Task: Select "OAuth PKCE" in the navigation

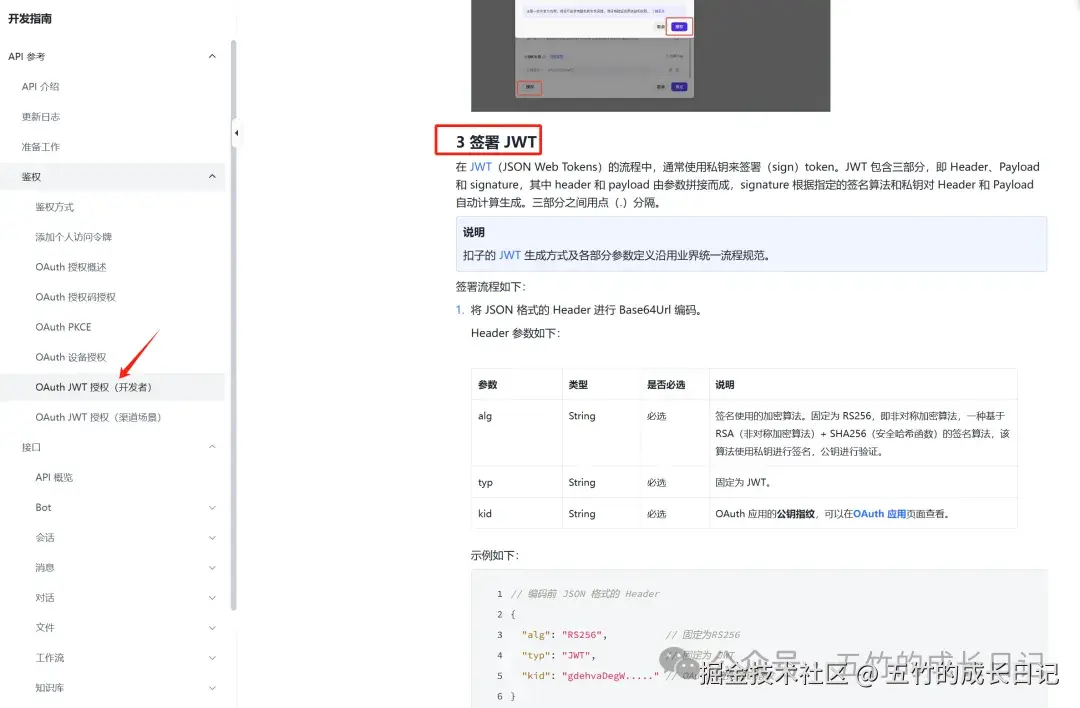Action: [63, 327]
